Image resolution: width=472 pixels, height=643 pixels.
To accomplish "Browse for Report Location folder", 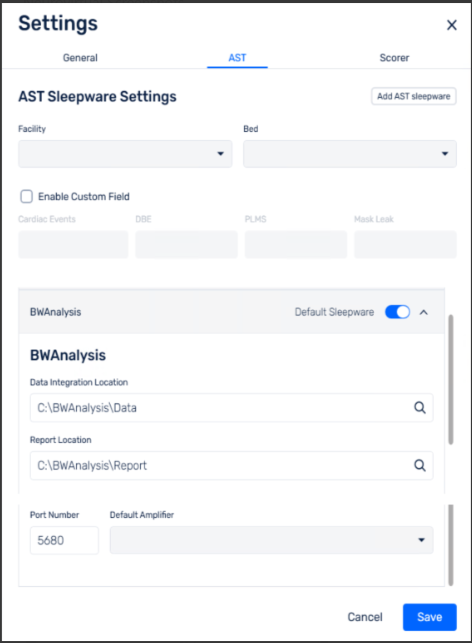I will pyautogui.click(x=420, y=465).
